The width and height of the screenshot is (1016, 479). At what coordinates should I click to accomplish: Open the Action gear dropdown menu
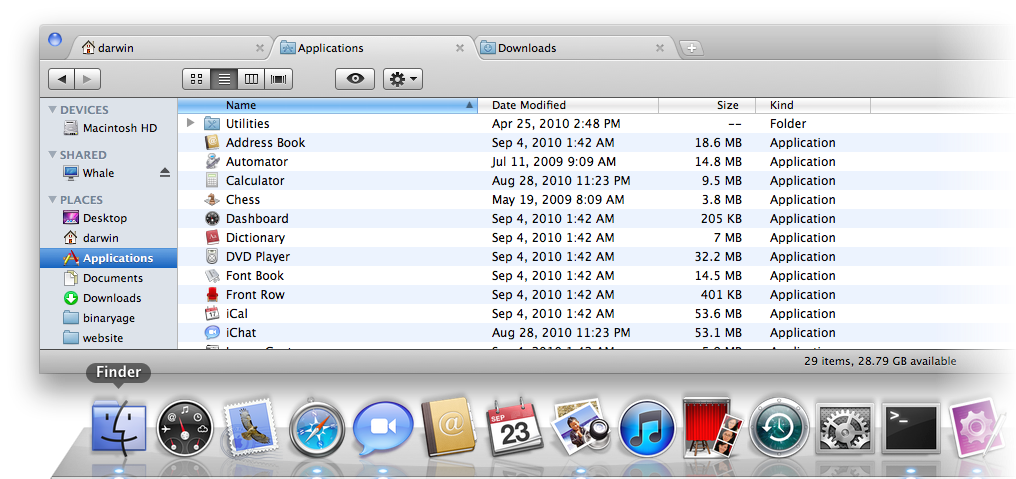(403, 79)
